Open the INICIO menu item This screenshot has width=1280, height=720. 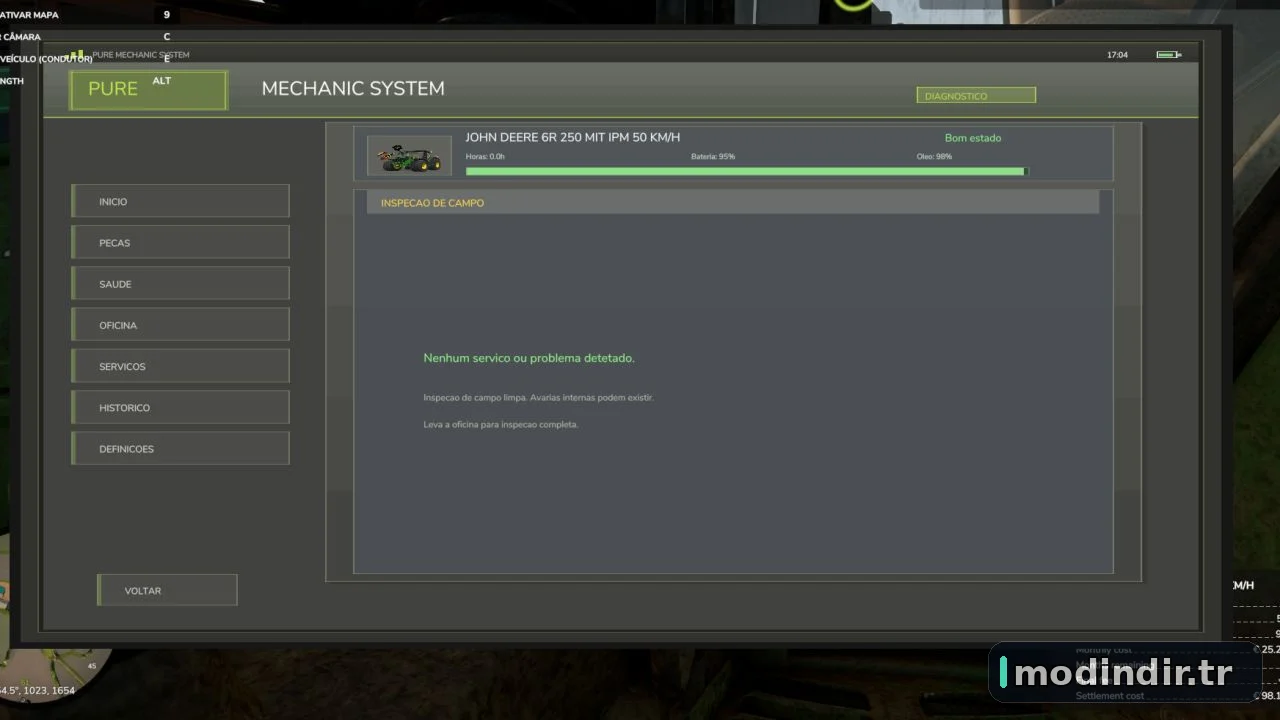coord(180,201)
